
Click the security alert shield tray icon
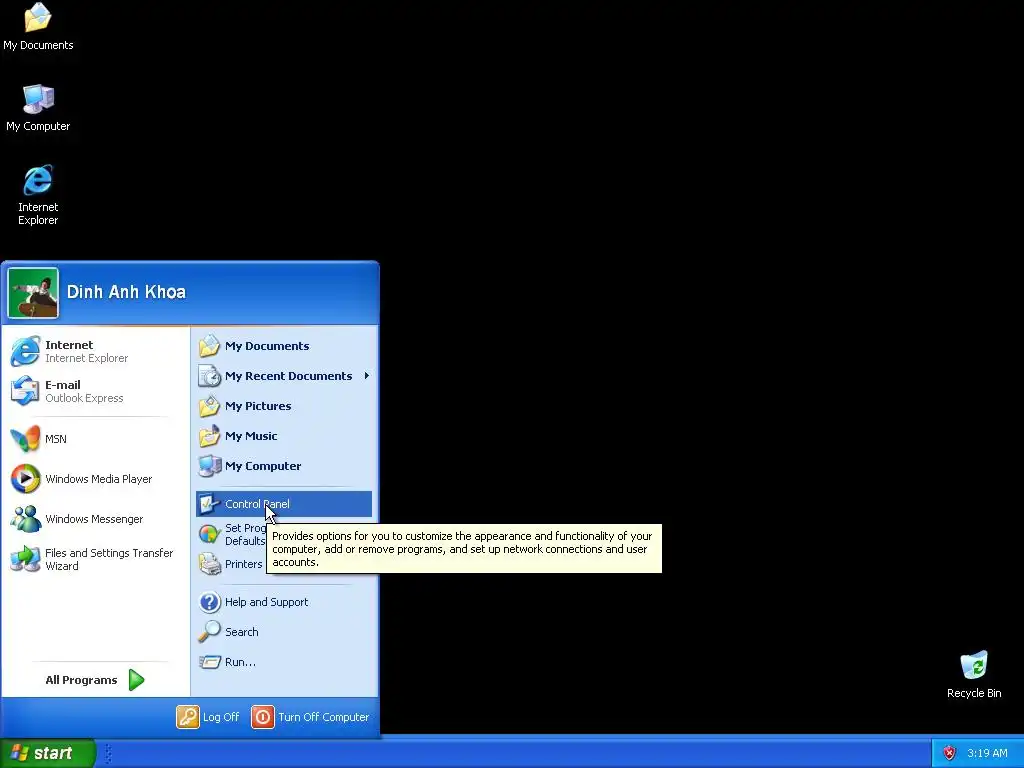950,753
